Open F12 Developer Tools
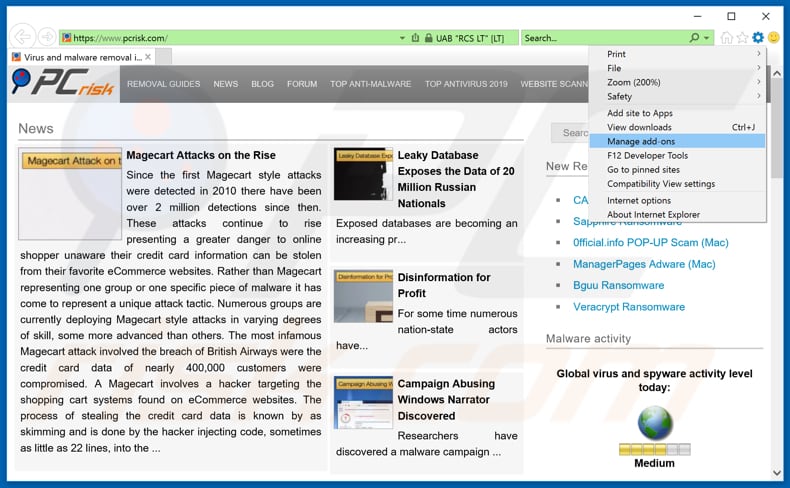 coord(678,156)
